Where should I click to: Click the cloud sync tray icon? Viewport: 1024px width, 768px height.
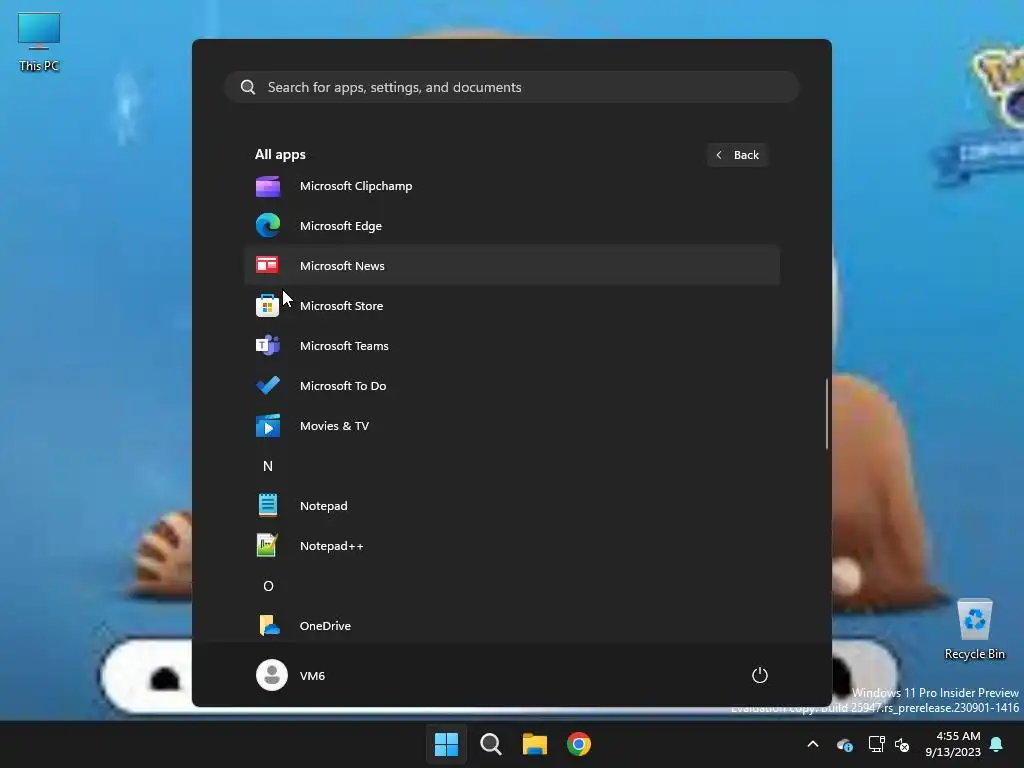pos(844,744)
